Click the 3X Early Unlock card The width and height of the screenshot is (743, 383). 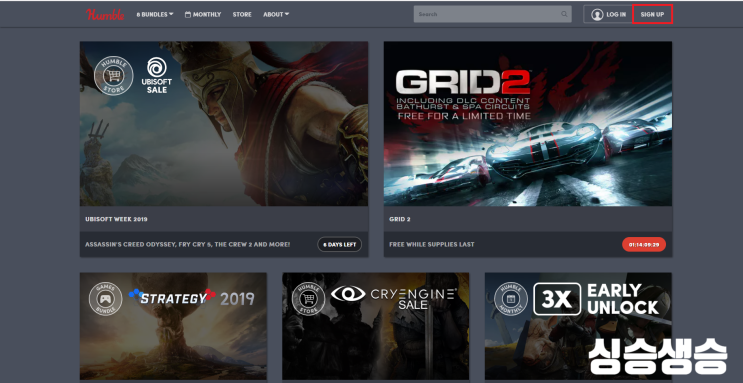578,326
